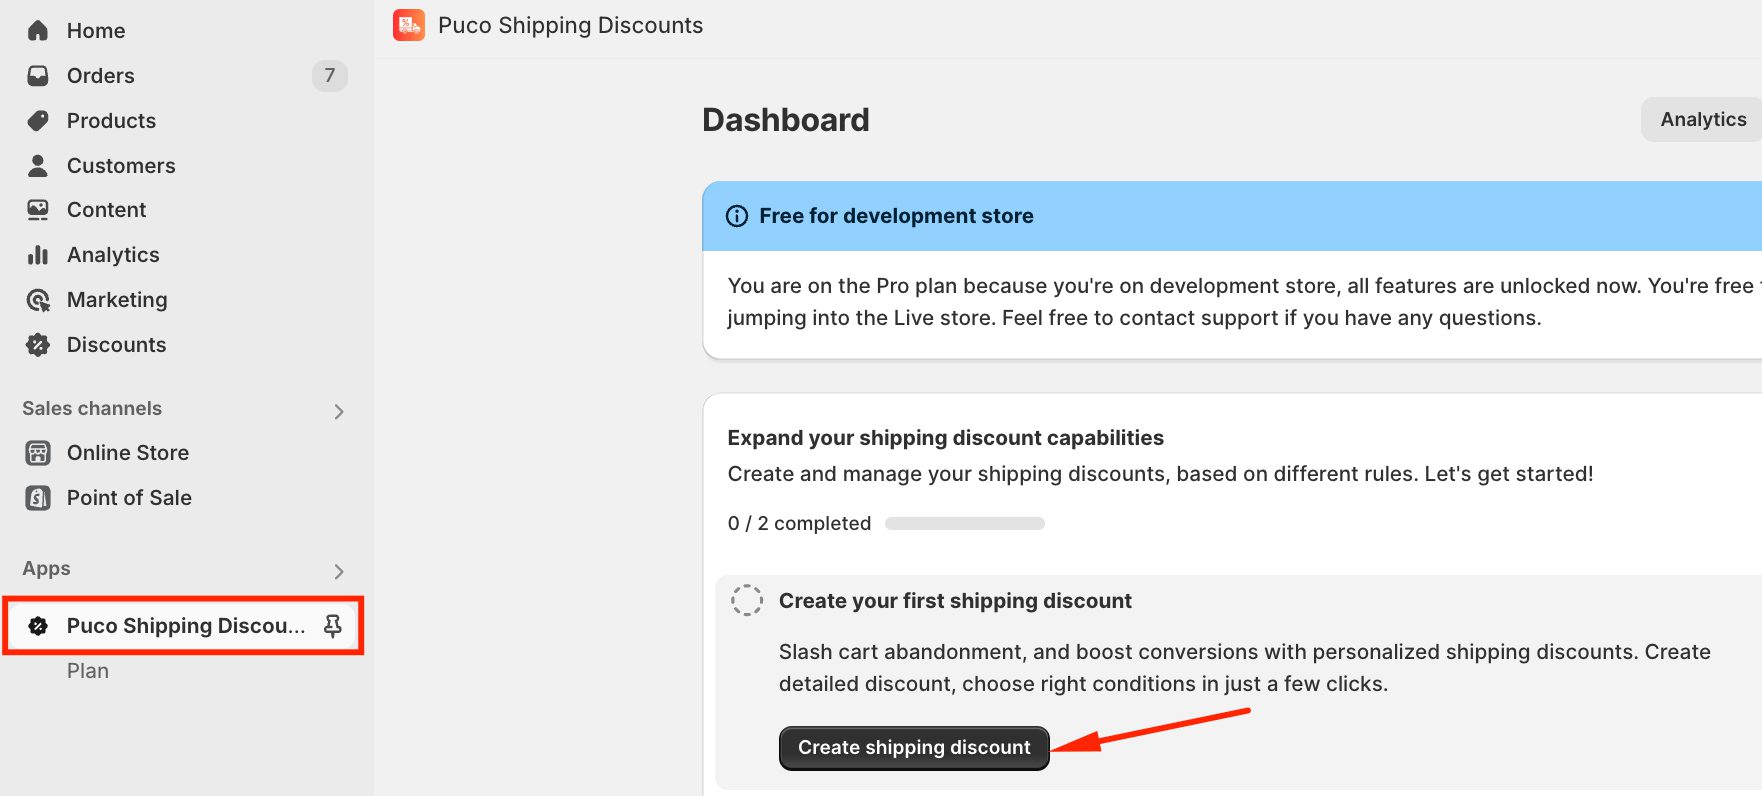Screen dimensions: 1762x796
Task: Click the Online Store storefront icon
Action: point(38,453)
